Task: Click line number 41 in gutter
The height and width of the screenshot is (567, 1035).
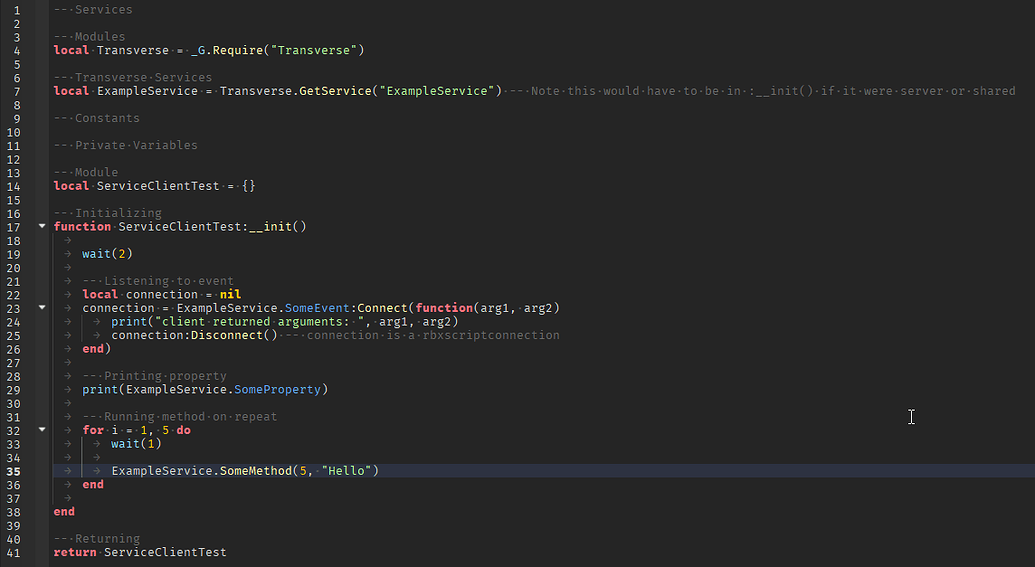Action: point(14,553)
